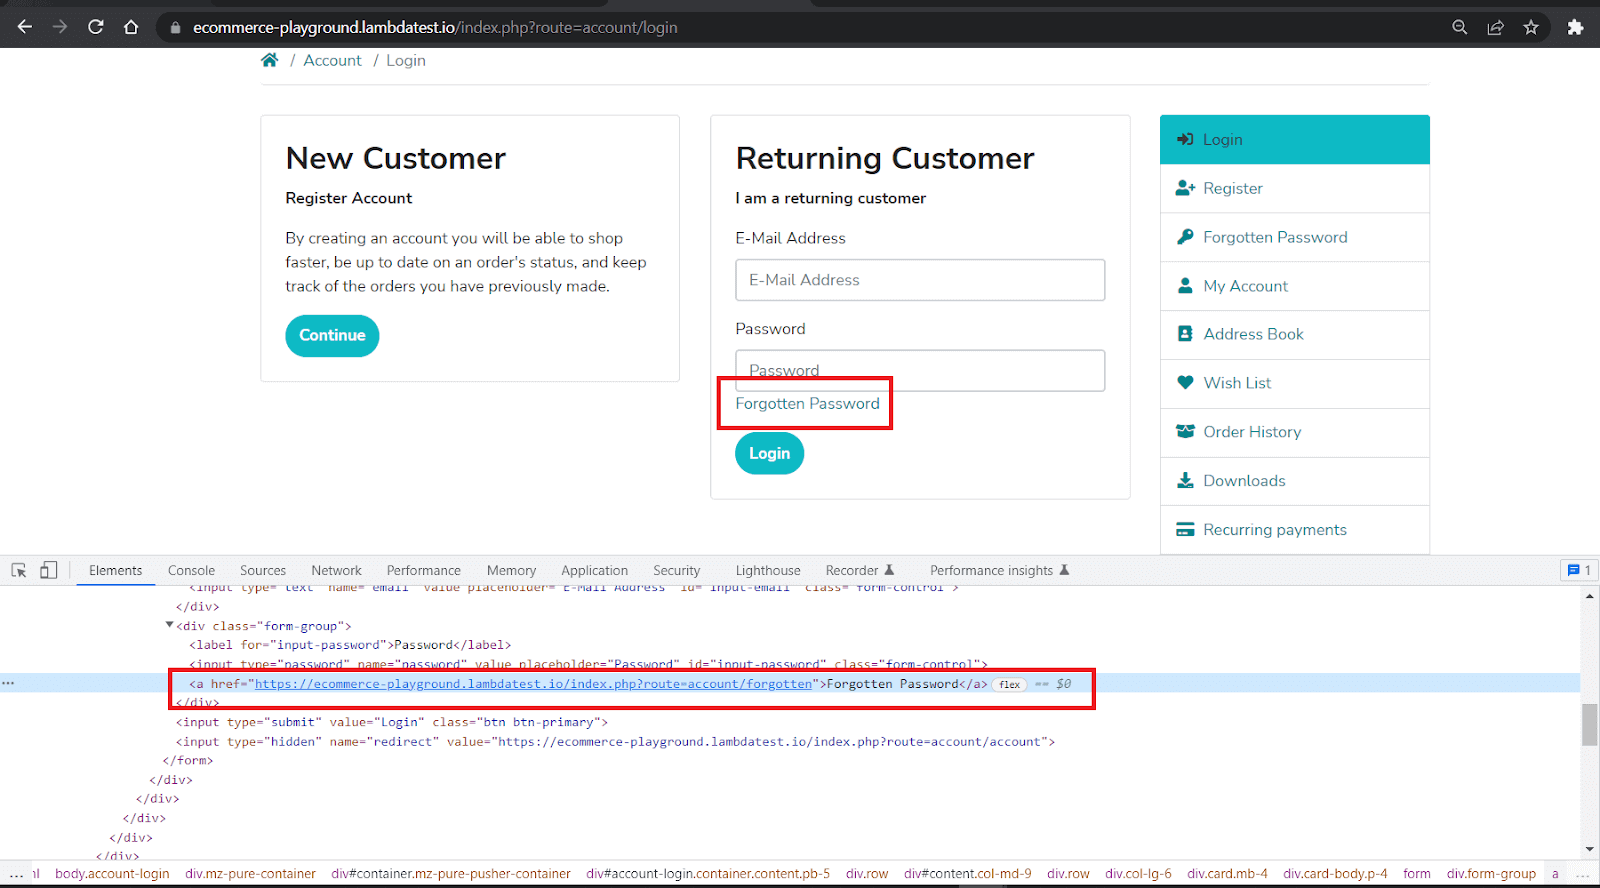Open ellipsis menu left of selected DOM line

8,683
